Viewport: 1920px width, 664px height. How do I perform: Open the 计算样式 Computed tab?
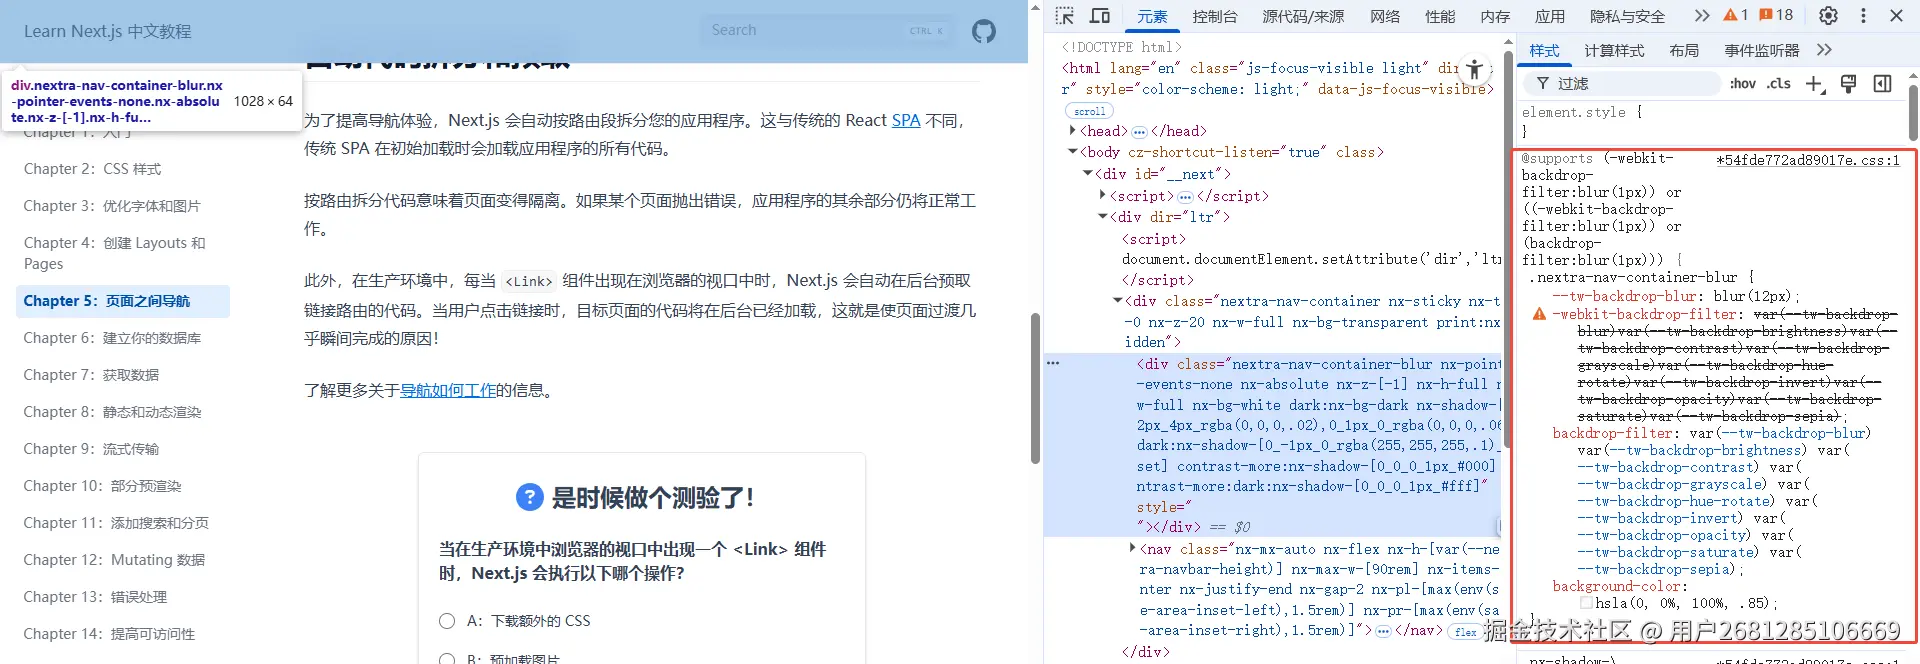(x=1614, y=50)
